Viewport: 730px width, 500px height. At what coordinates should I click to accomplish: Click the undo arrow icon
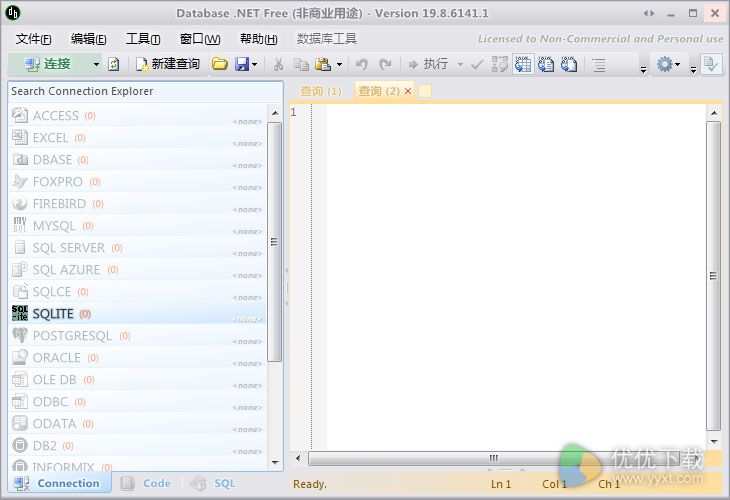pos(362,64)
